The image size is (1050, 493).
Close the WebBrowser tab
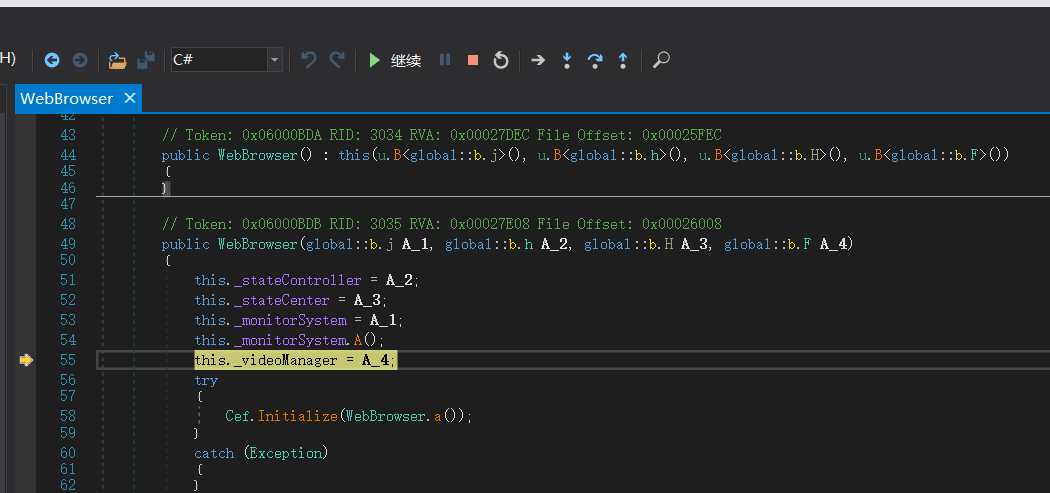coord(130,98)
